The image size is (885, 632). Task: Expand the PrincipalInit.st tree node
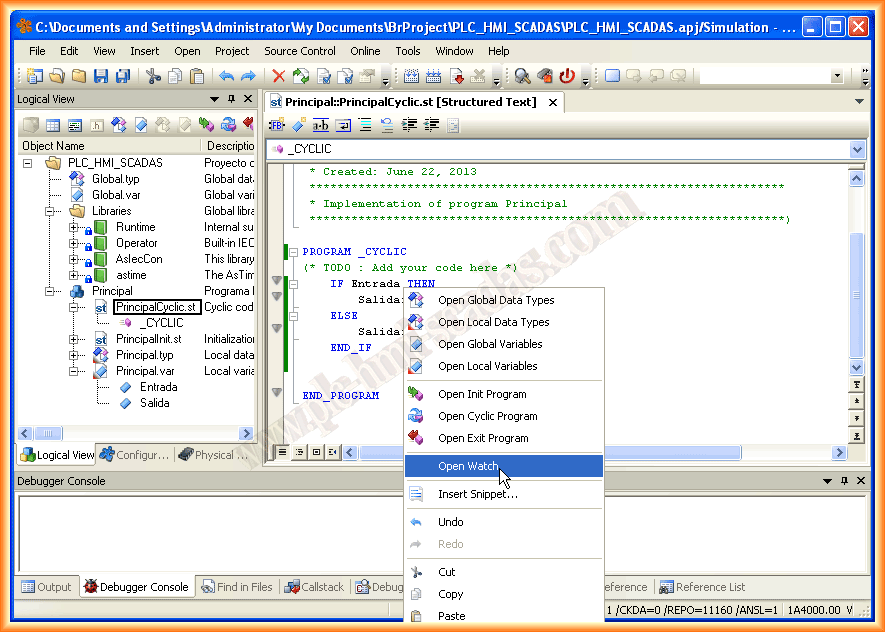pos(74,339)
